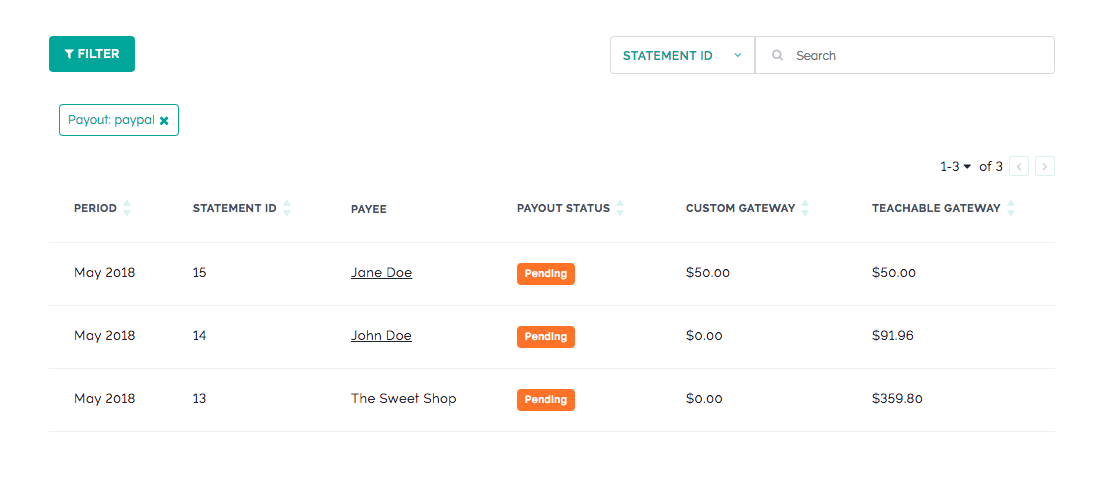This screenshot has height=492, width=1104.
Task: Open John Doe payee link
Action: tap(381, 336)
